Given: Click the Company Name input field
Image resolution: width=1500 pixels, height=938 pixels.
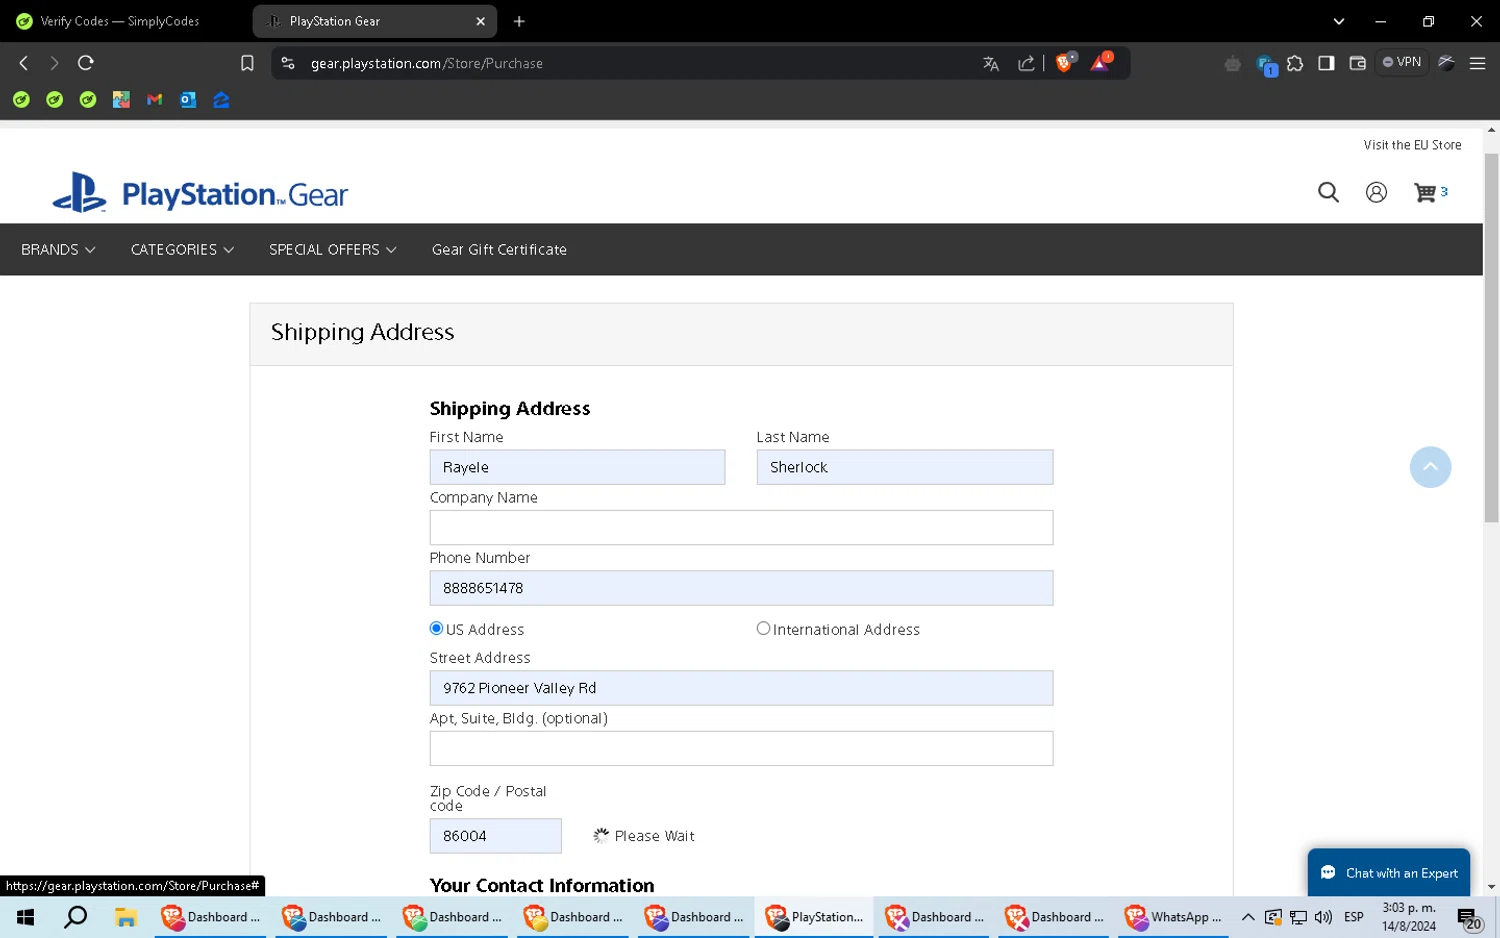Looking at the screenshot, I should (741, 528).
